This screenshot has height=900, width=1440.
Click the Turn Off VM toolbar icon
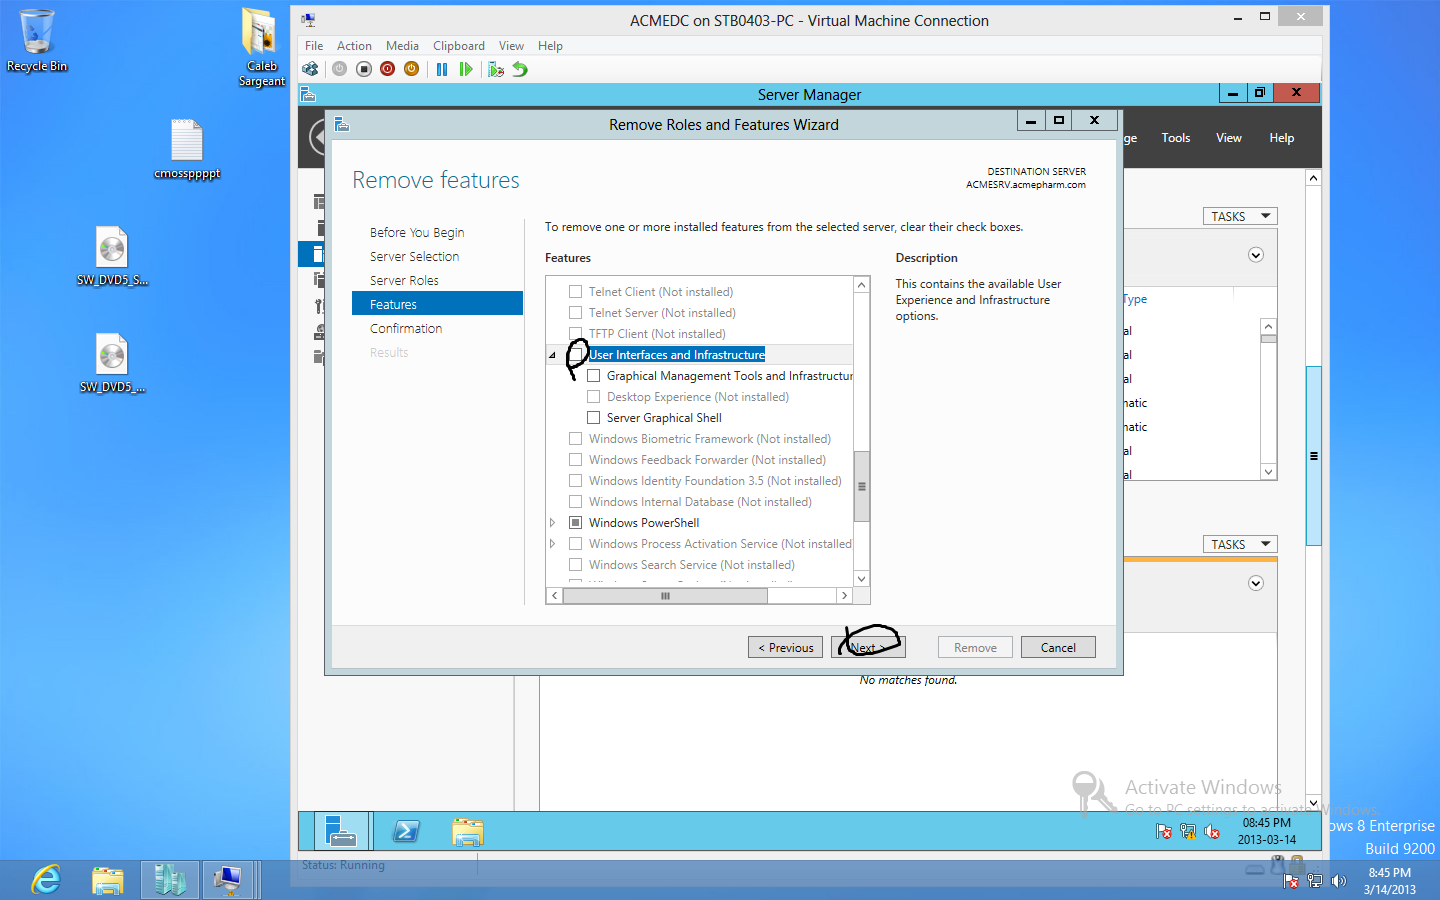pyautogui.click(x=364, y=69)
